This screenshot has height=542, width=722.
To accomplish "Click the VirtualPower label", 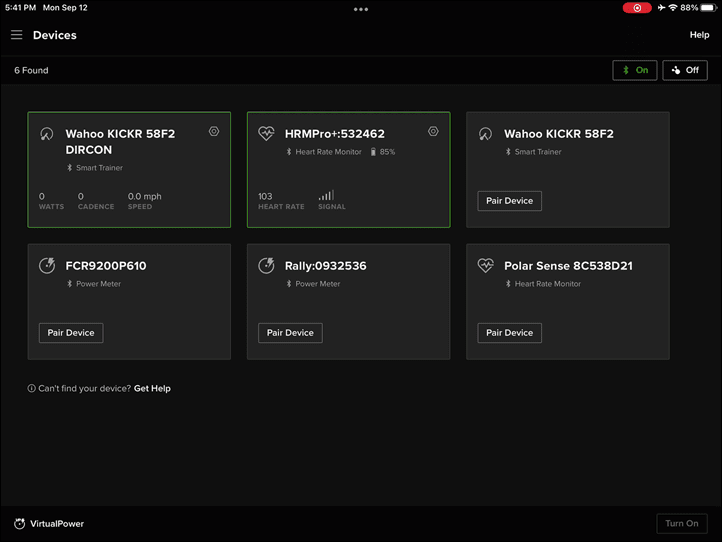I will [57, 524].
